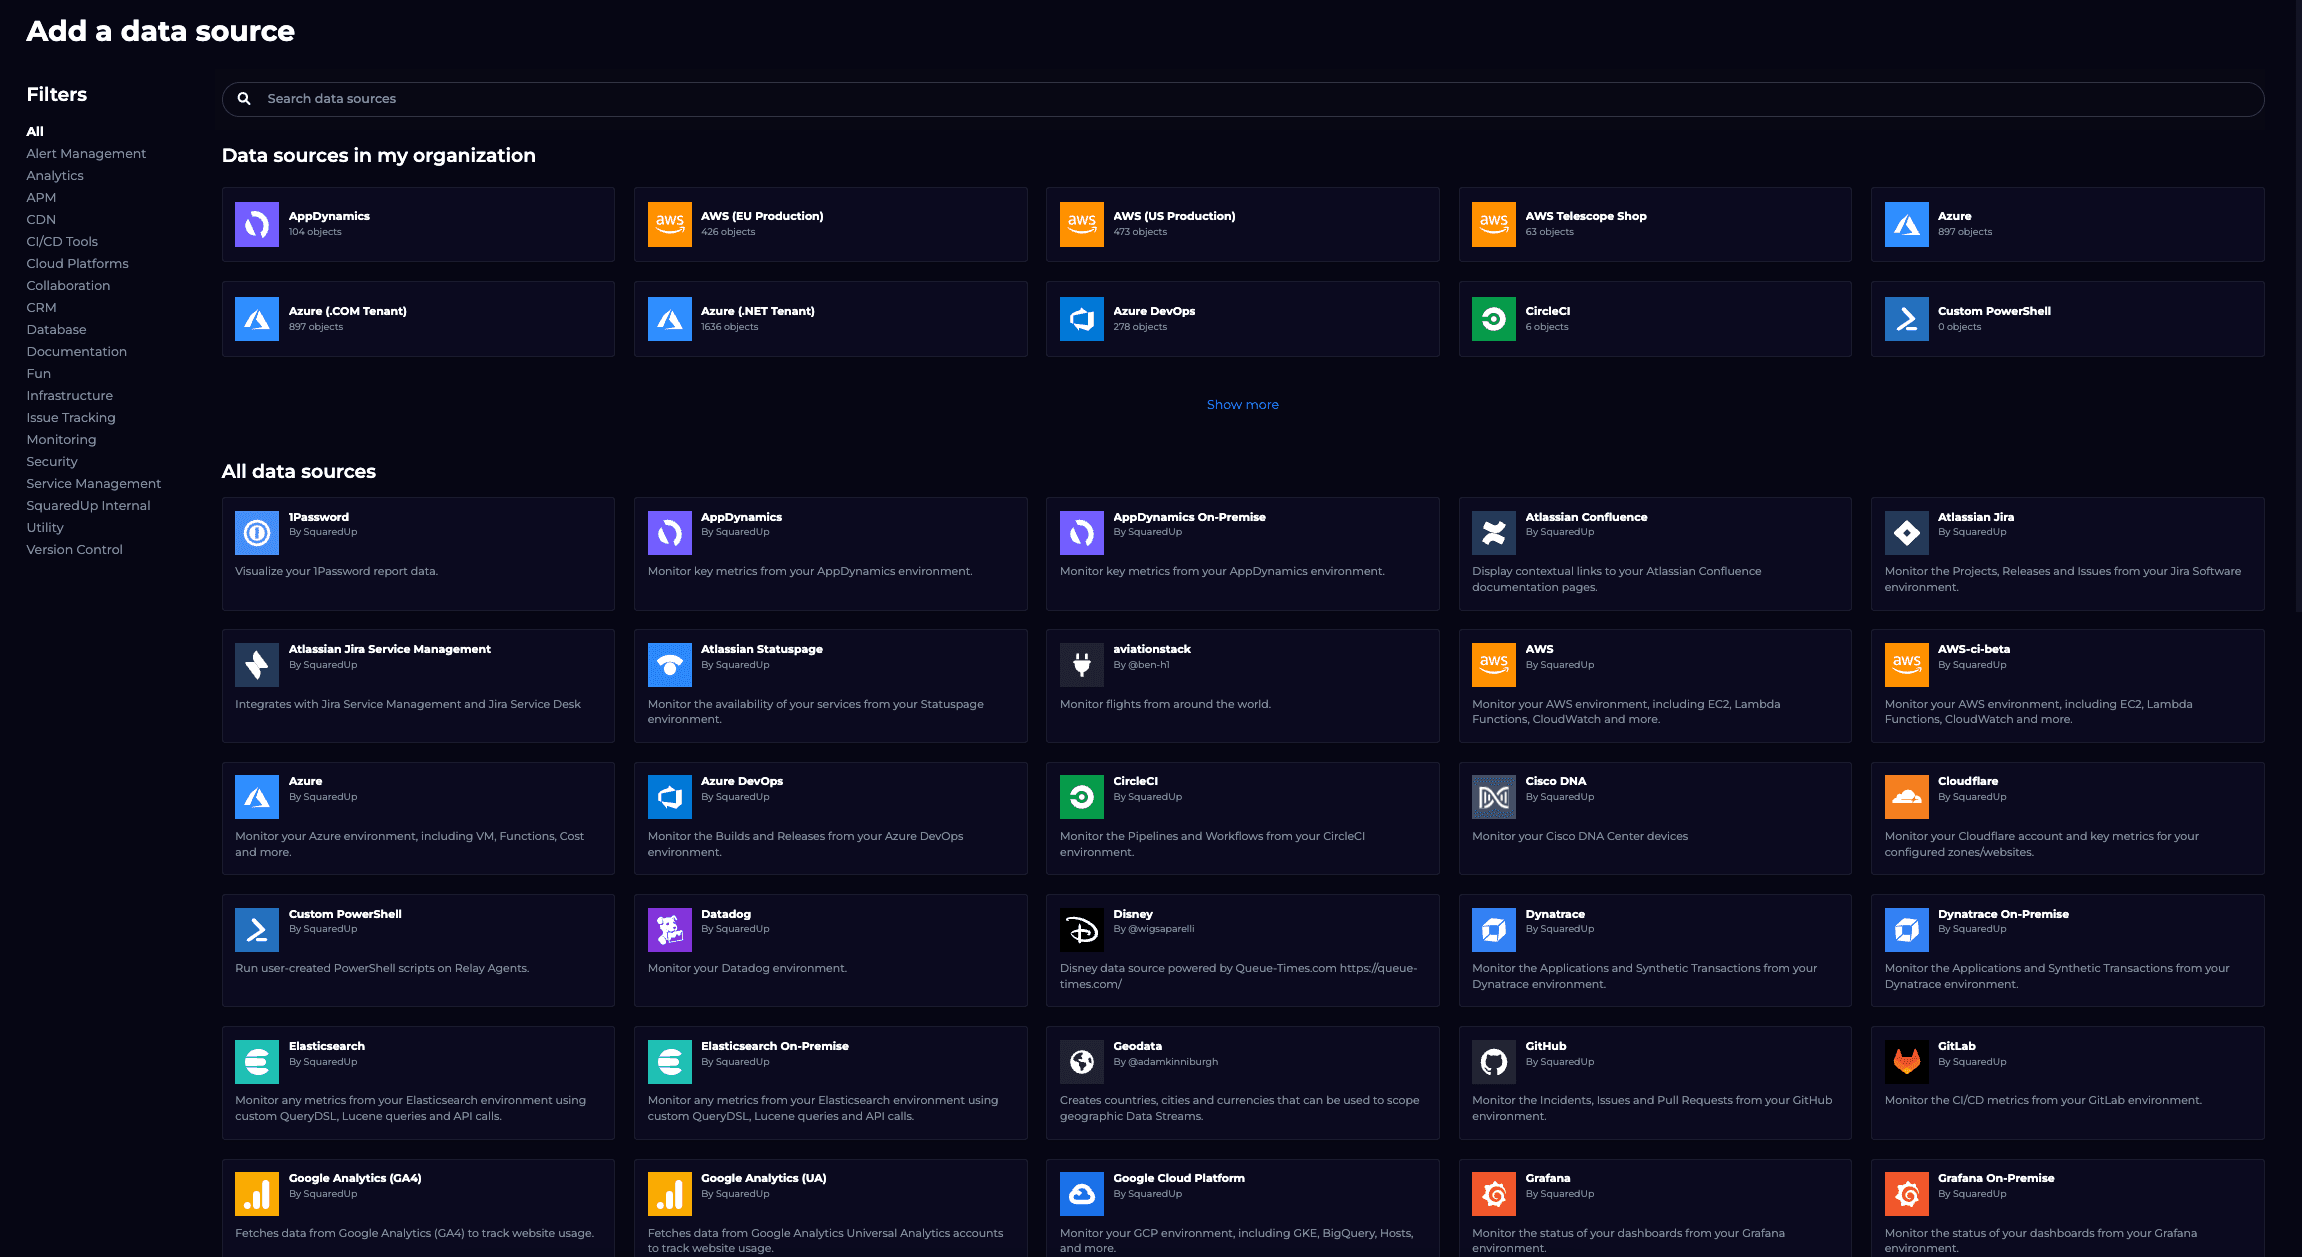Viewport: 2302px width, 1257px height.
Task: Filter by Version Control
Action: point(74,549)
